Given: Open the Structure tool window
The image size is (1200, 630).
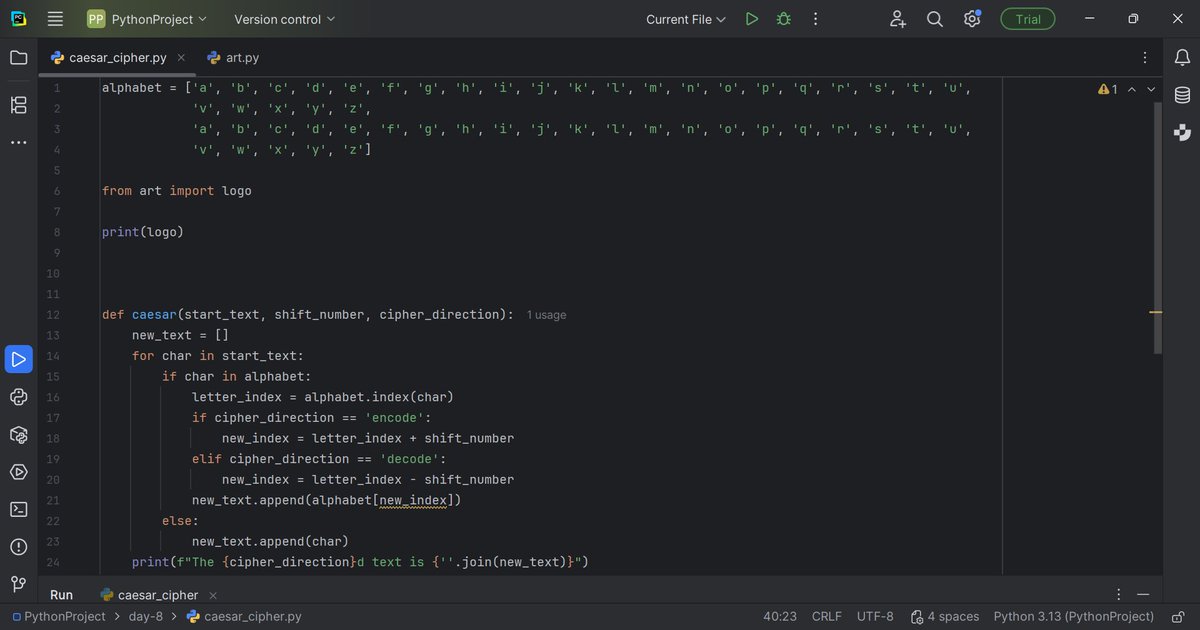Looking at the screenshot, I should coord(18,105).
